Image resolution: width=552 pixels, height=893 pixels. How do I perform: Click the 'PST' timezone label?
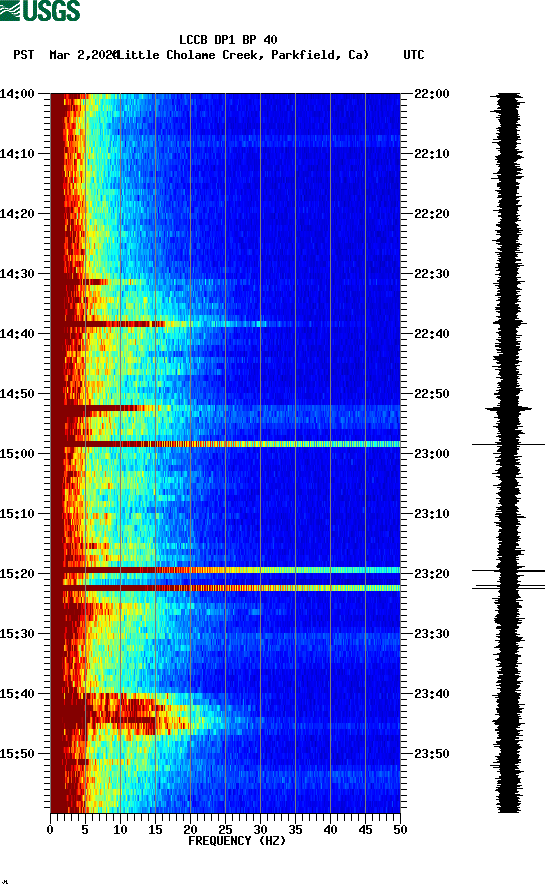pos(24,55)
